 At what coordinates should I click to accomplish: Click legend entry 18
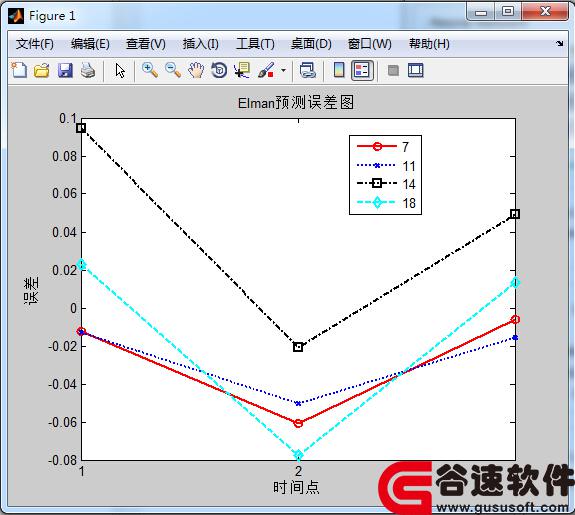pyautogui.click(x=409, y=203)
